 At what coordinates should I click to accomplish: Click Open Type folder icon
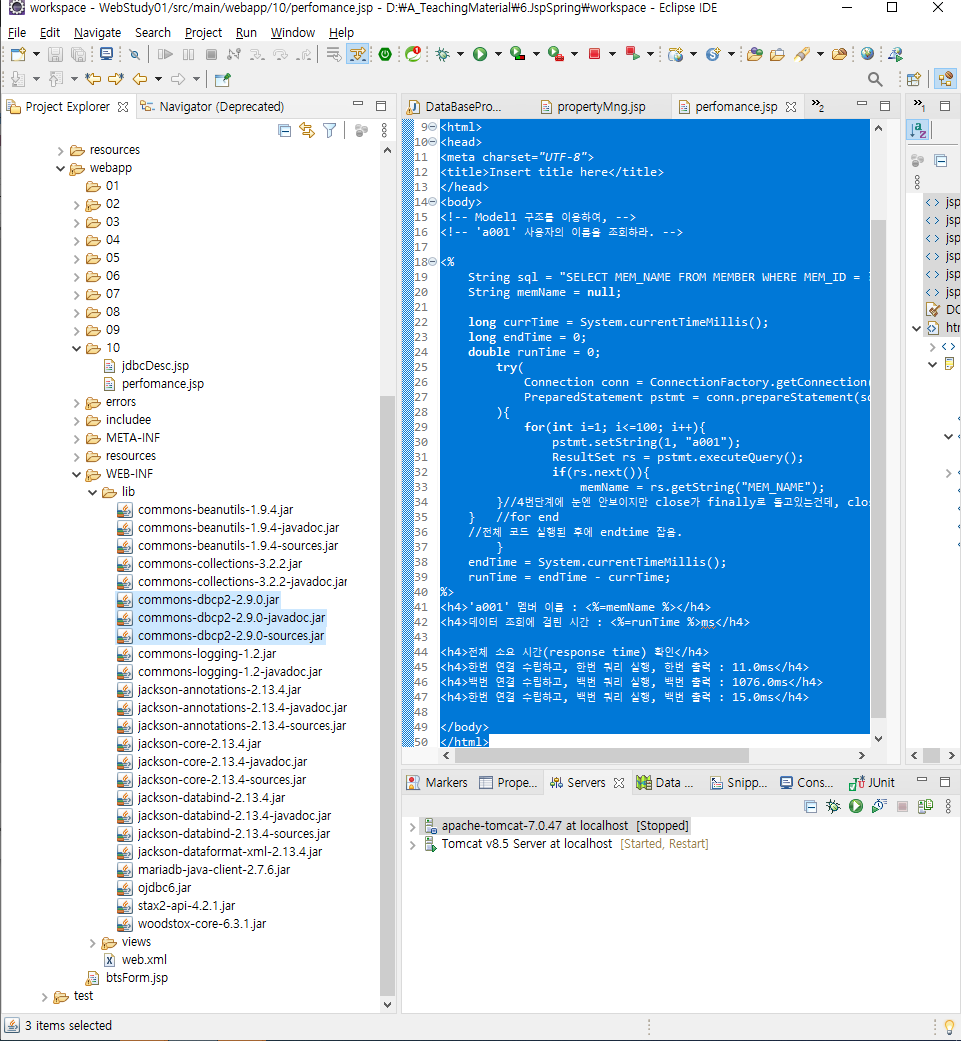pos(755,54)
